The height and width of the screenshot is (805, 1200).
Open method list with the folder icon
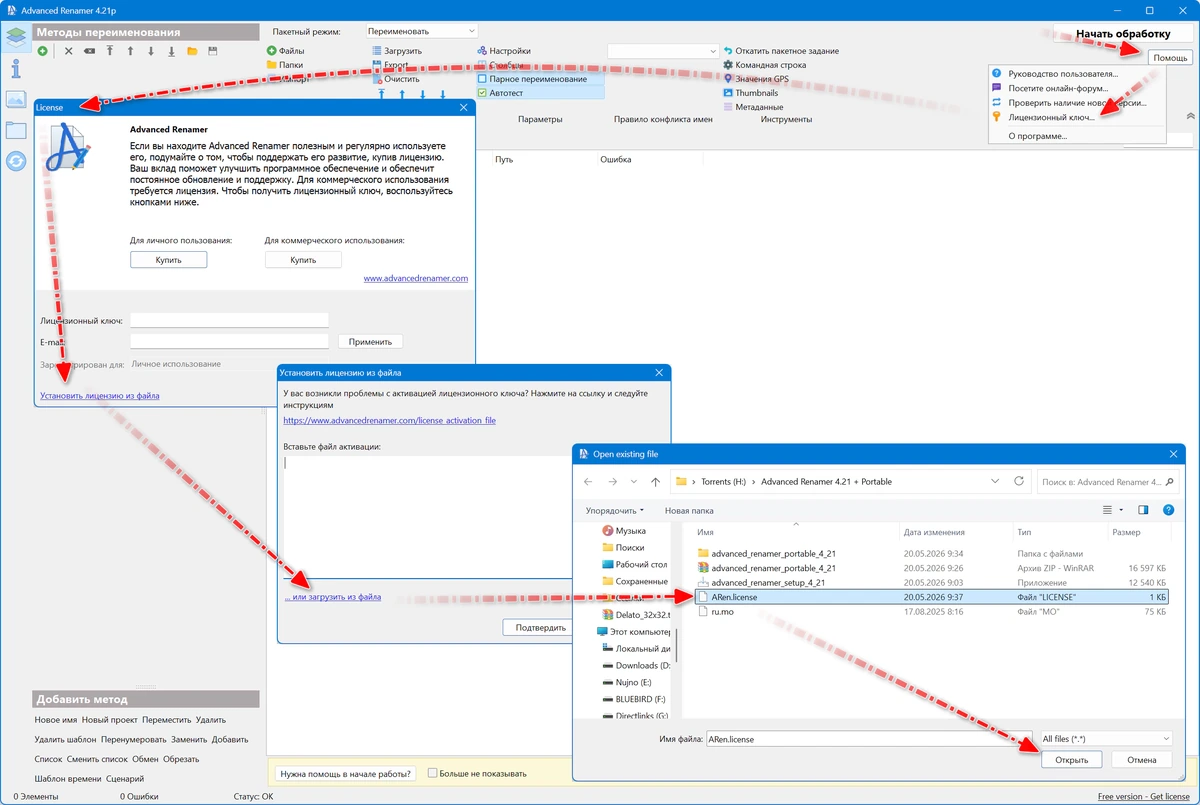[x=192, y=50]
